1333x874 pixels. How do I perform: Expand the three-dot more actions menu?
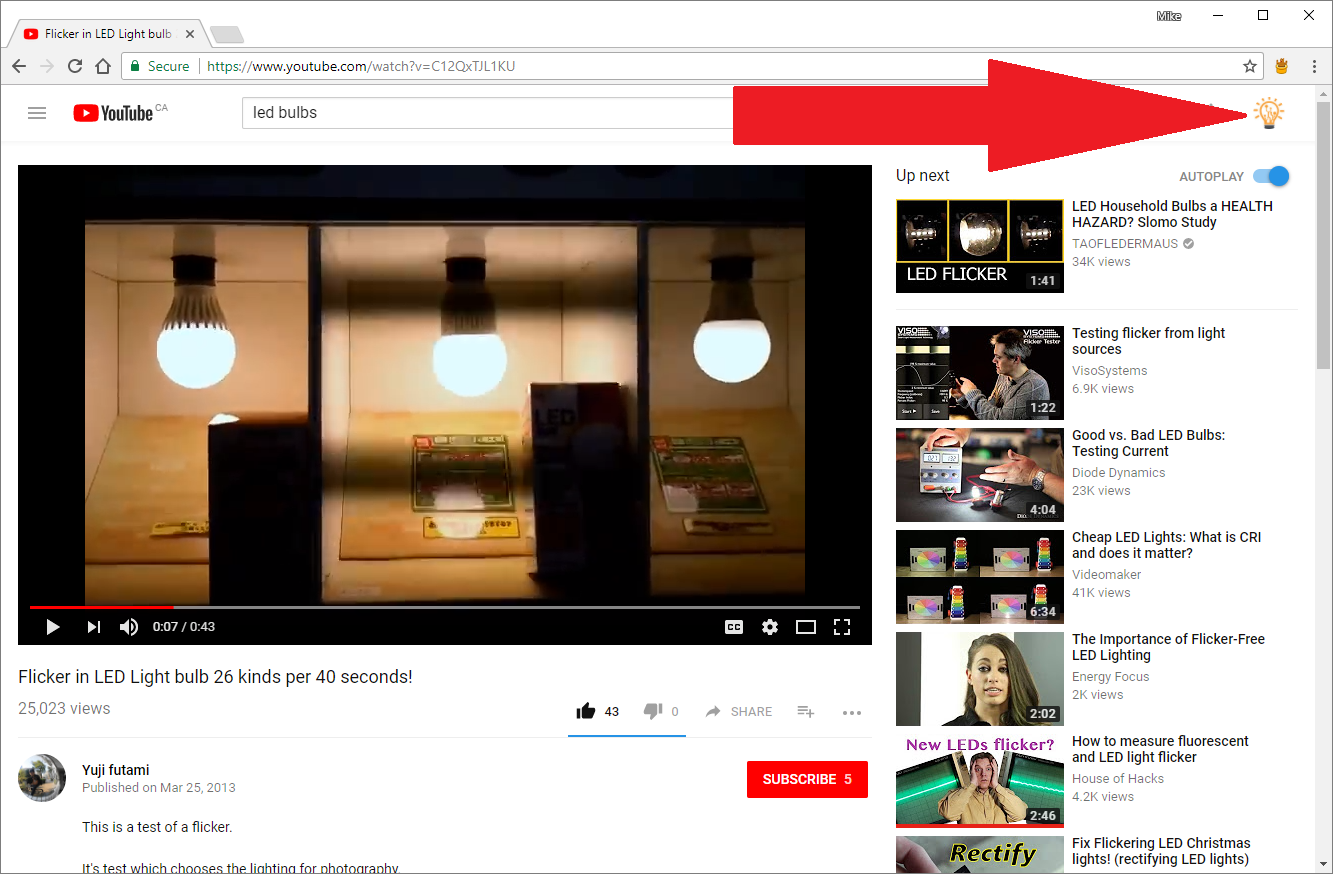[851, 712]
